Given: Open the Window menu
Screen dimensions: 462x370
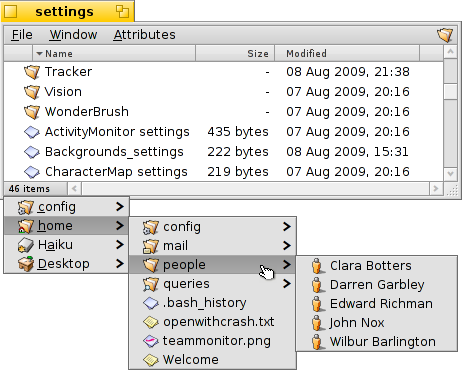Looking at the screenshot, I should 73,35.
